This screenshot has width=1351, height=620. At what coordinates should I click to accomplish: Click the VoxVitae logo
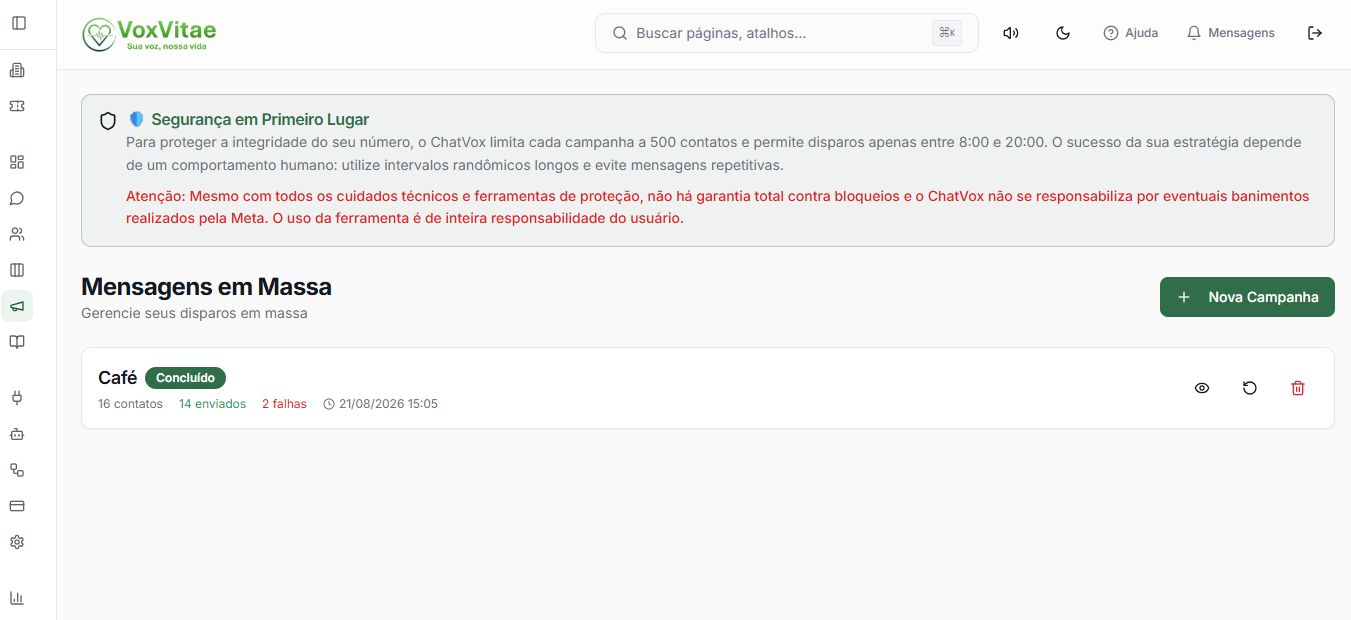(x=149, y=34)
